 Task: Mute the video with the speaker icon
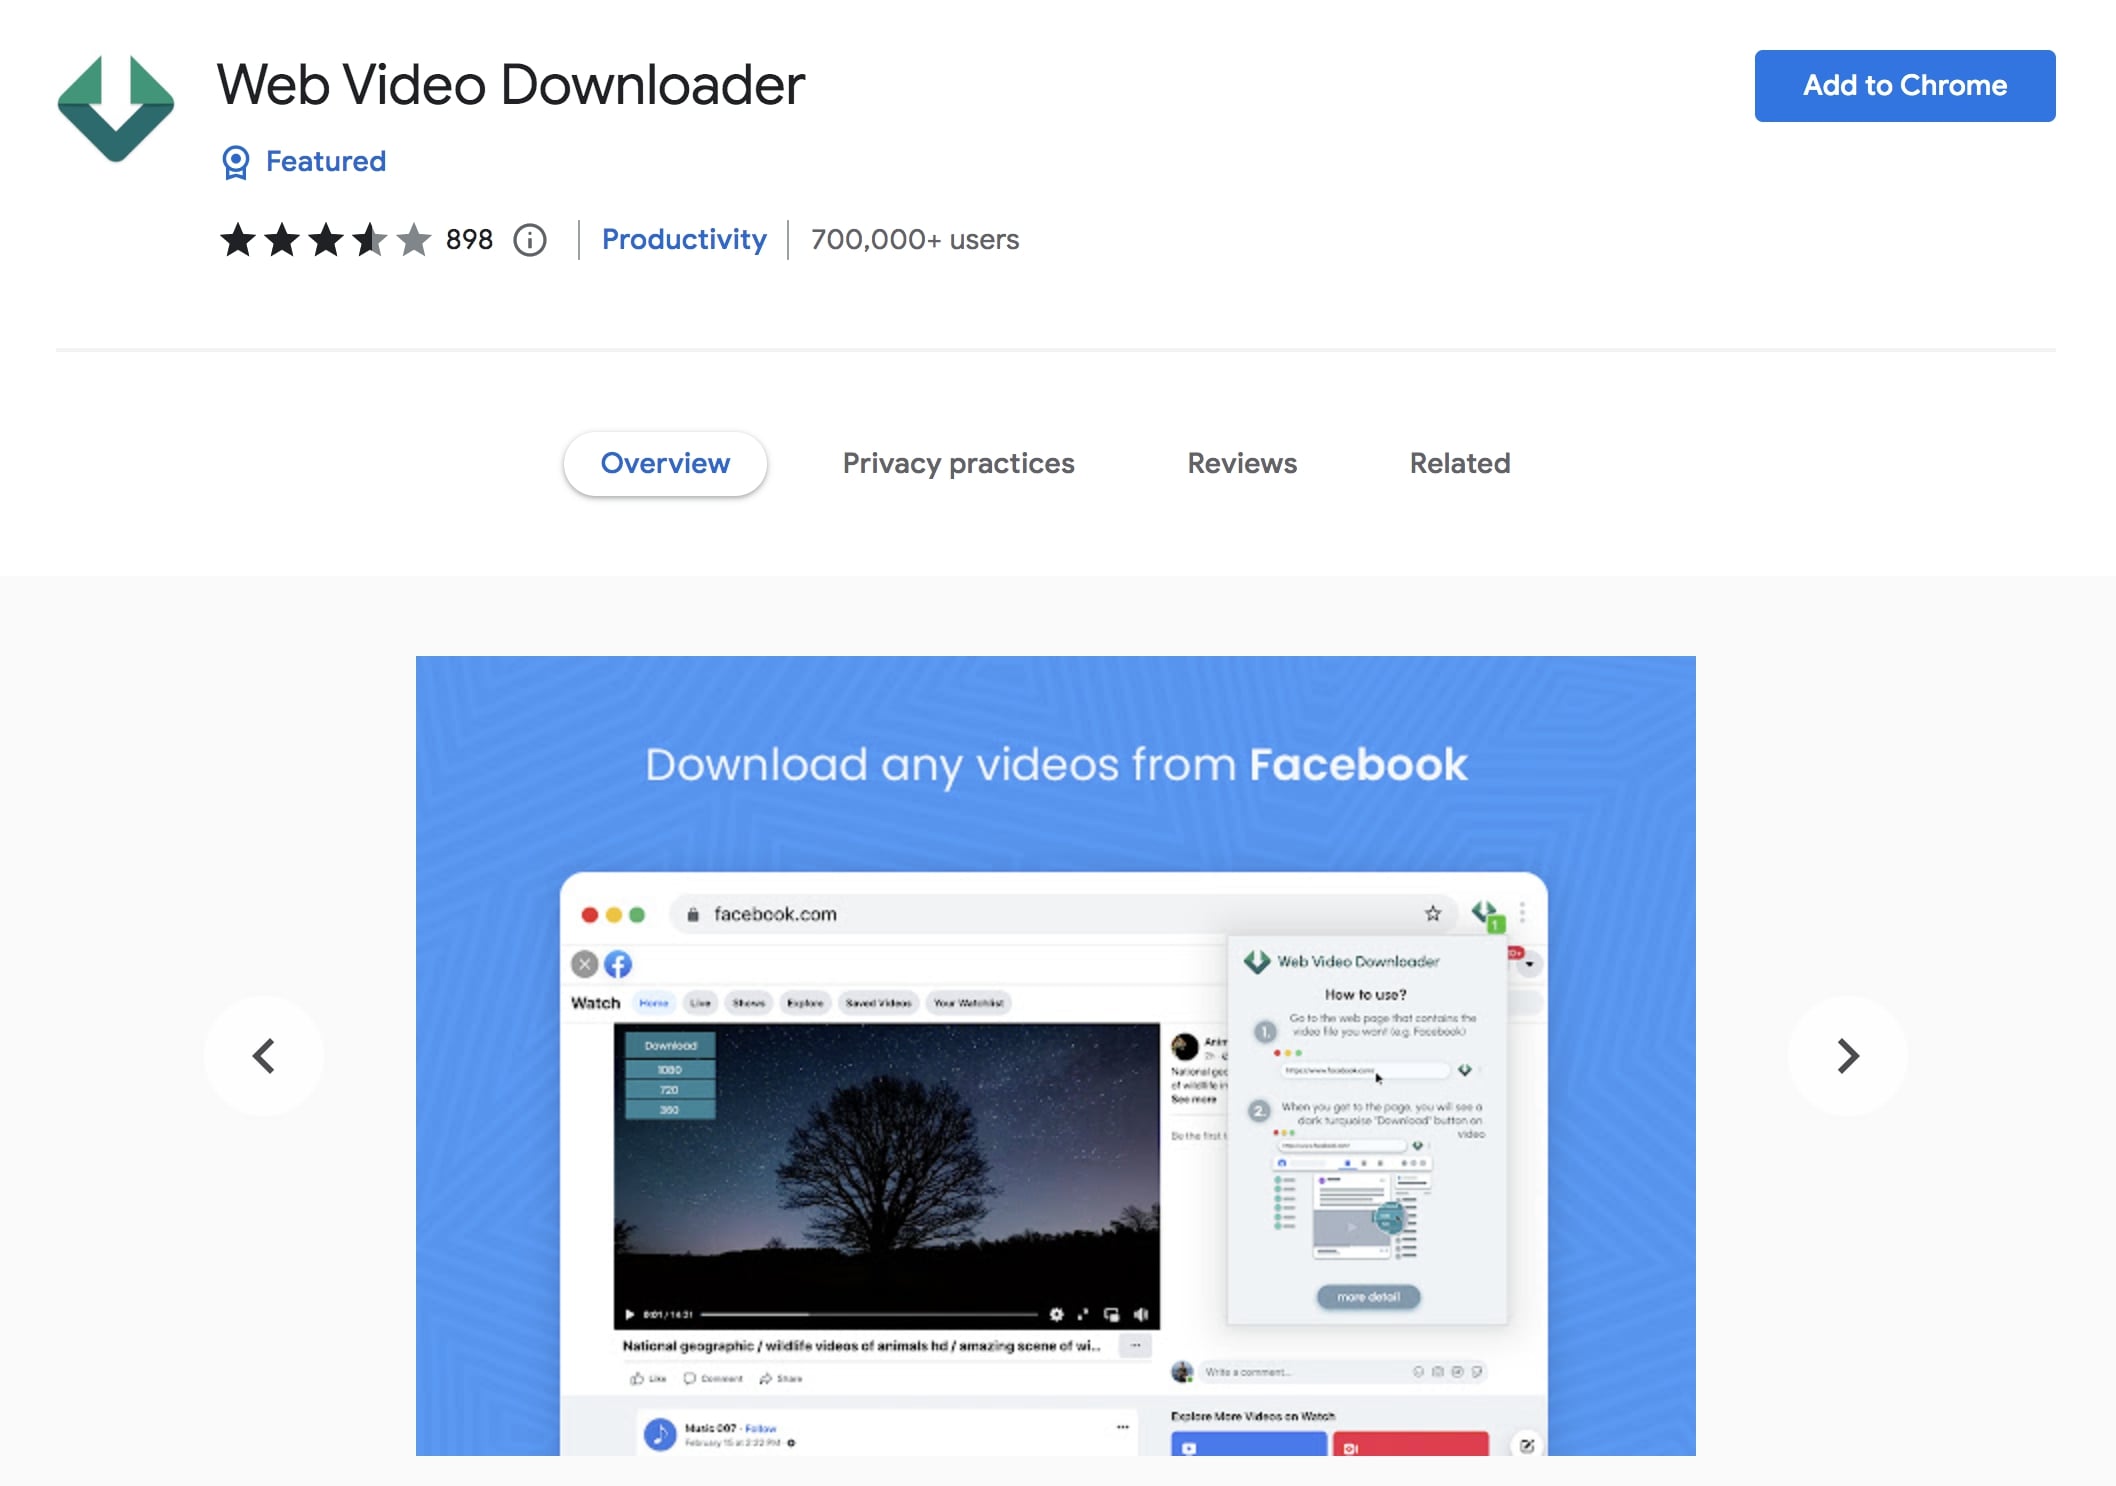[1141, 1314]
